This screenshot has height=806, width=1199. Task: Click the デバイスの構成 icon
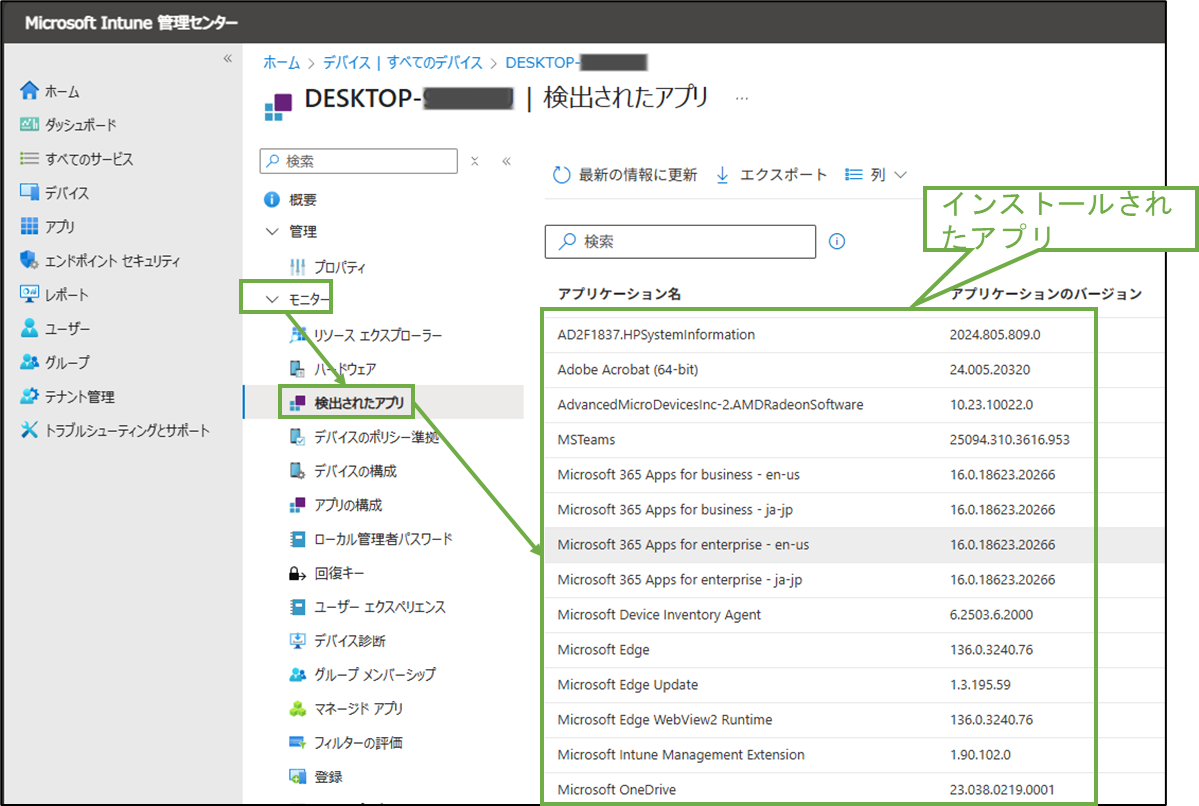tap(297, 470)
